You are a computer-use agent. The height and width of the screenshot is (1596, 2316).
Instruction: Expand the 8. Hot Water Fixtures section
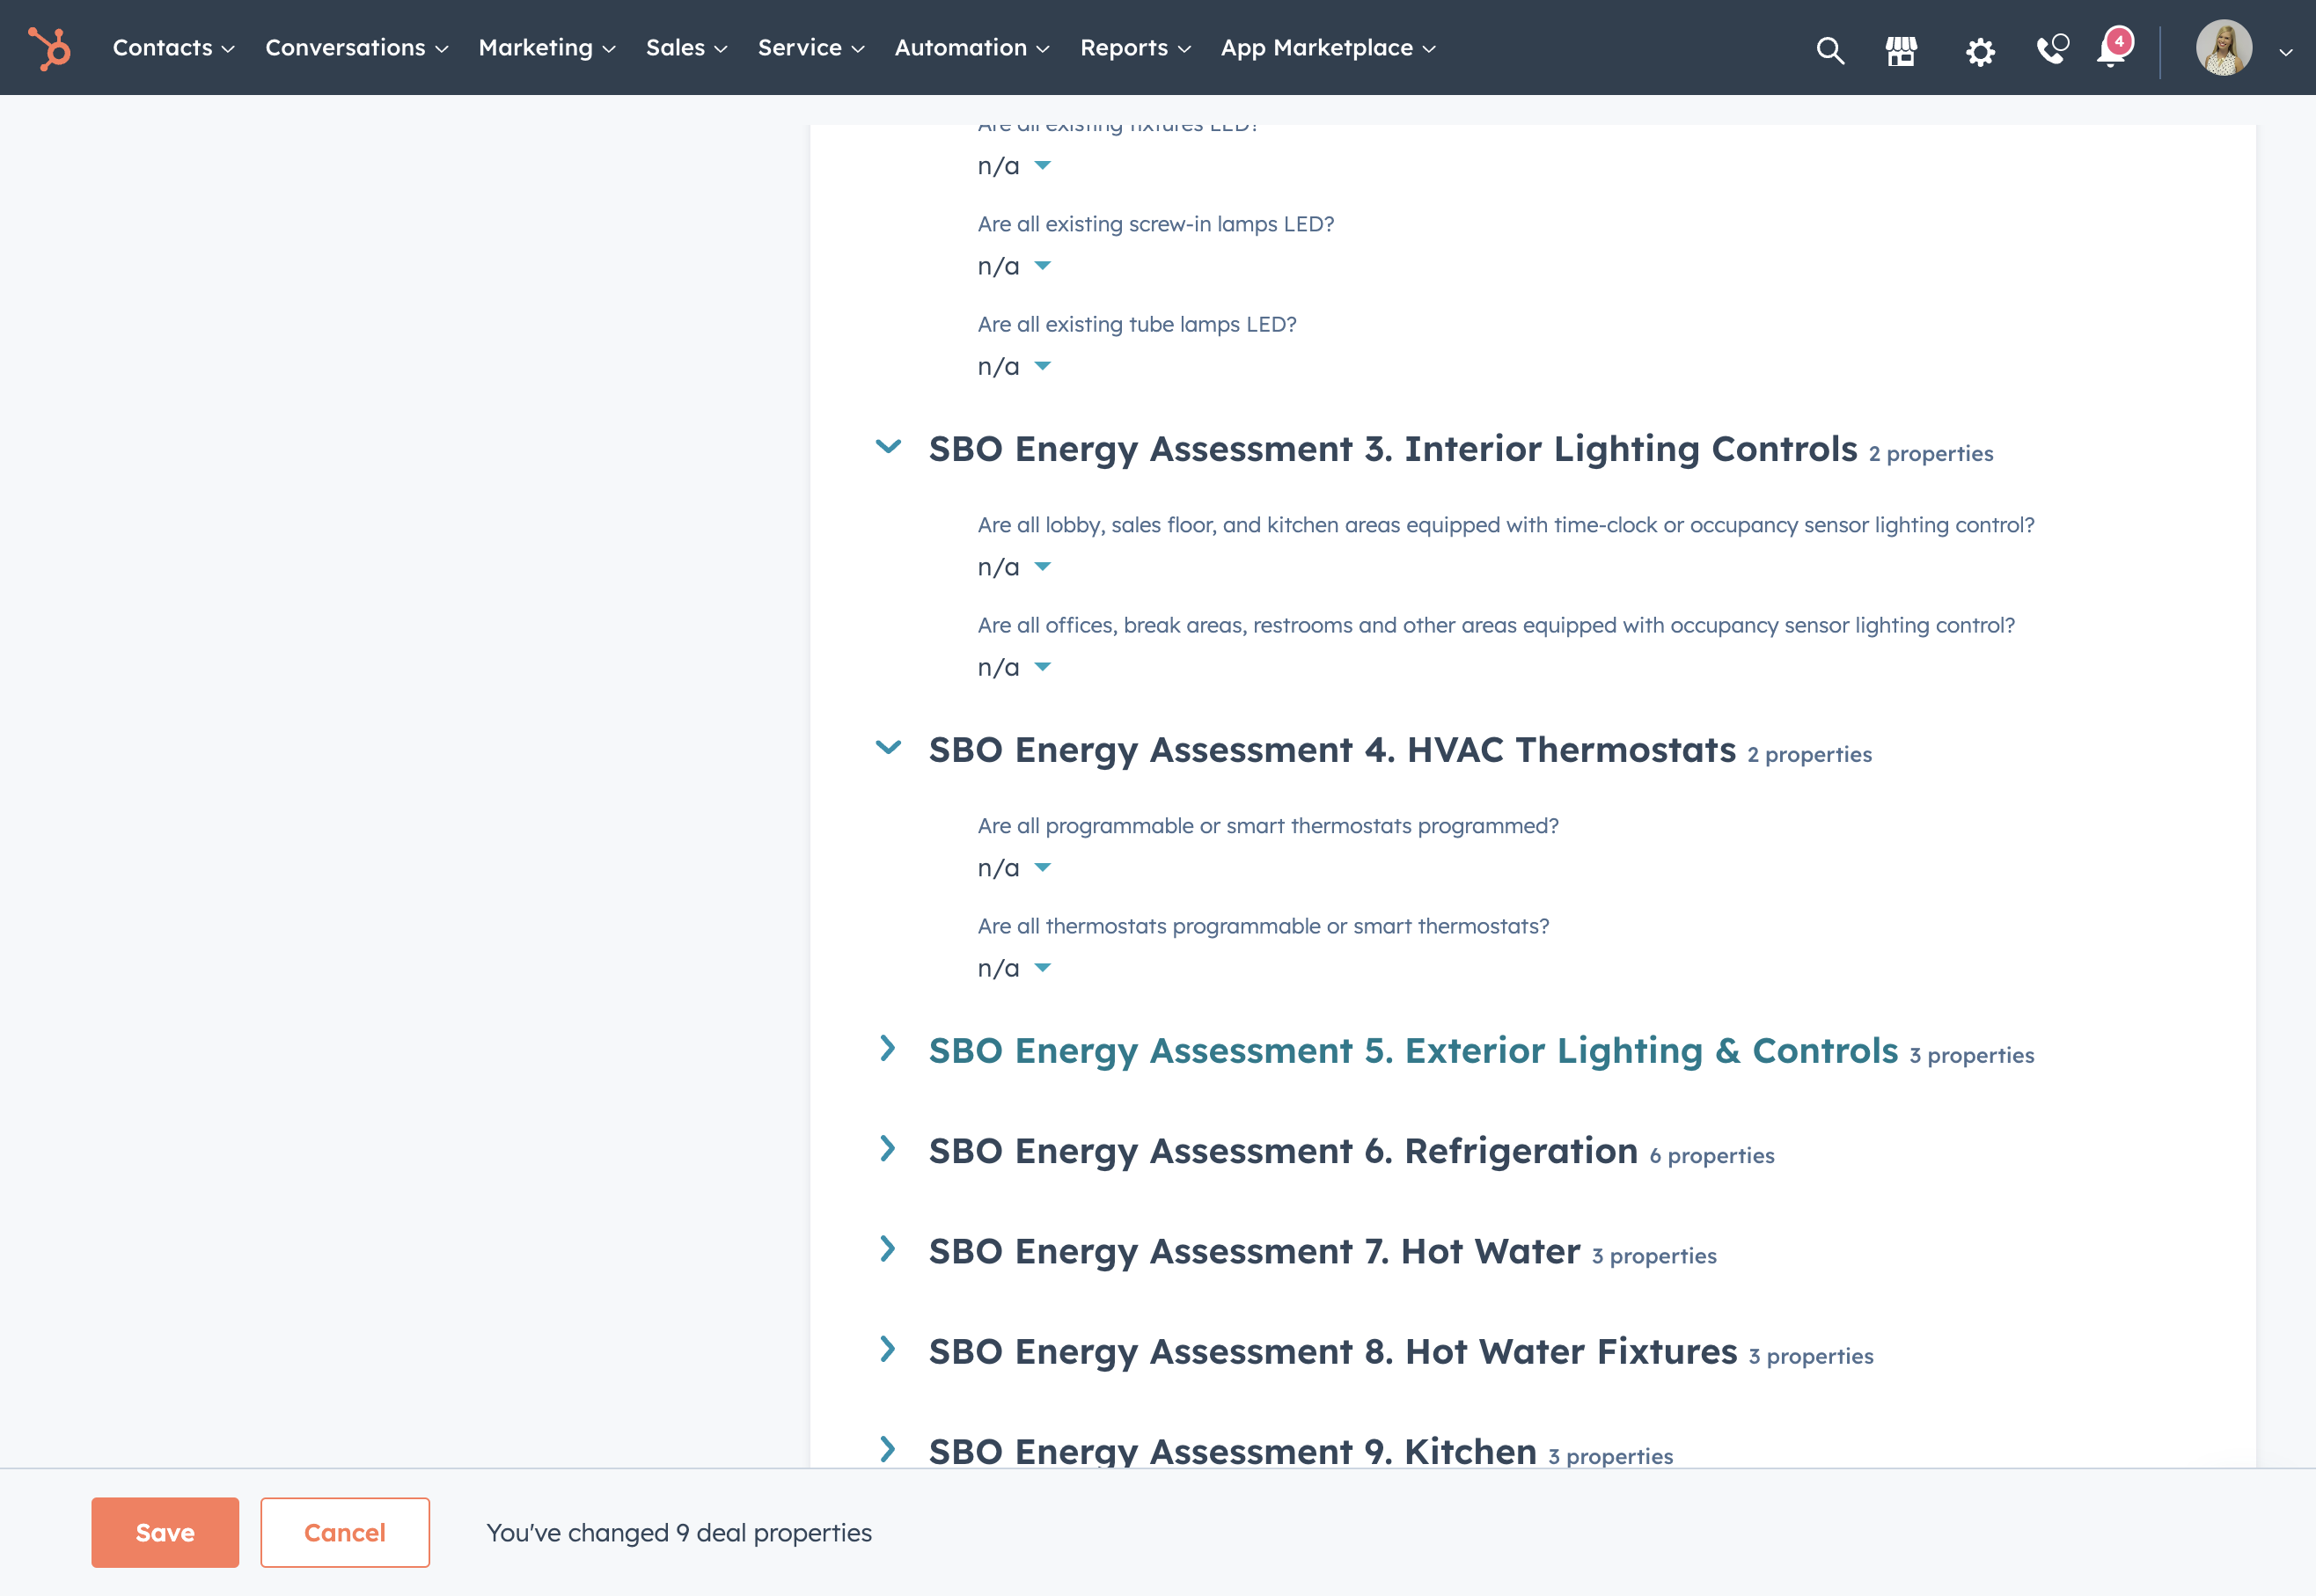(x=887, y=1349)
